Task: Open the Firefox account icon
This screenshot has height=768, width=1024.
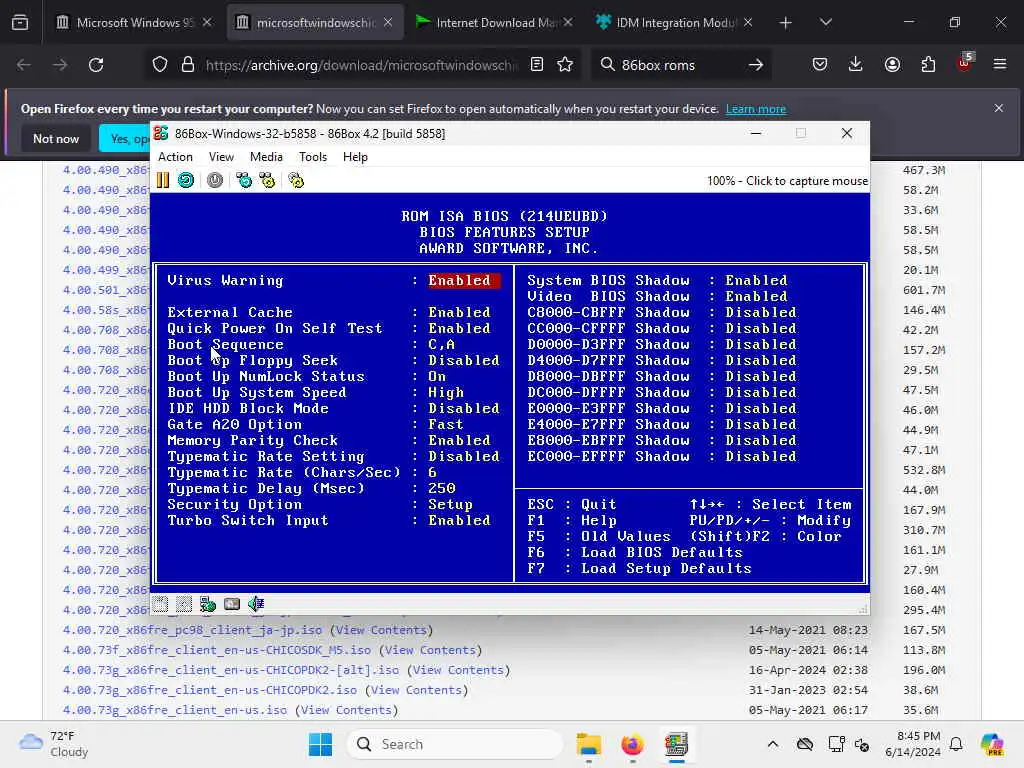Action: 892,65
